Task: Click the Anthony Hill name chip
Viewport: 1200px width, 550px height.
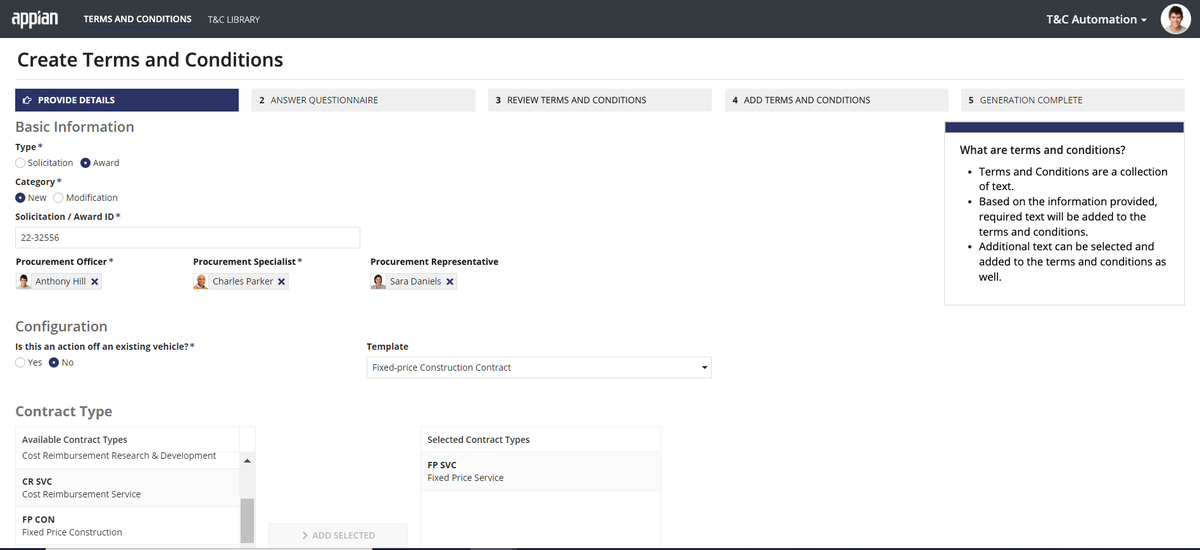Action: (x=60, y=282)
